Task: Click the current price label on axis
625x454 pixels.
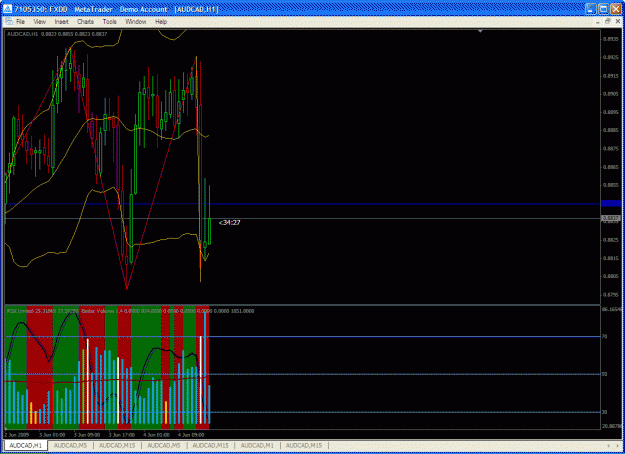Action: click(611, 218)
